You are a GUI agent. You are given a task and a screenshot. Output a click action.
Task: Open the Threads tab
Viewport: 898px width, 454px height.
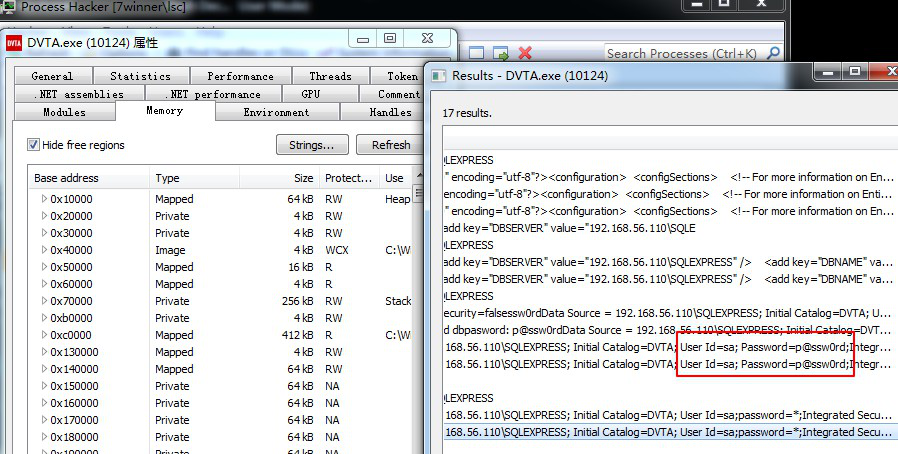tap(330, 76)
